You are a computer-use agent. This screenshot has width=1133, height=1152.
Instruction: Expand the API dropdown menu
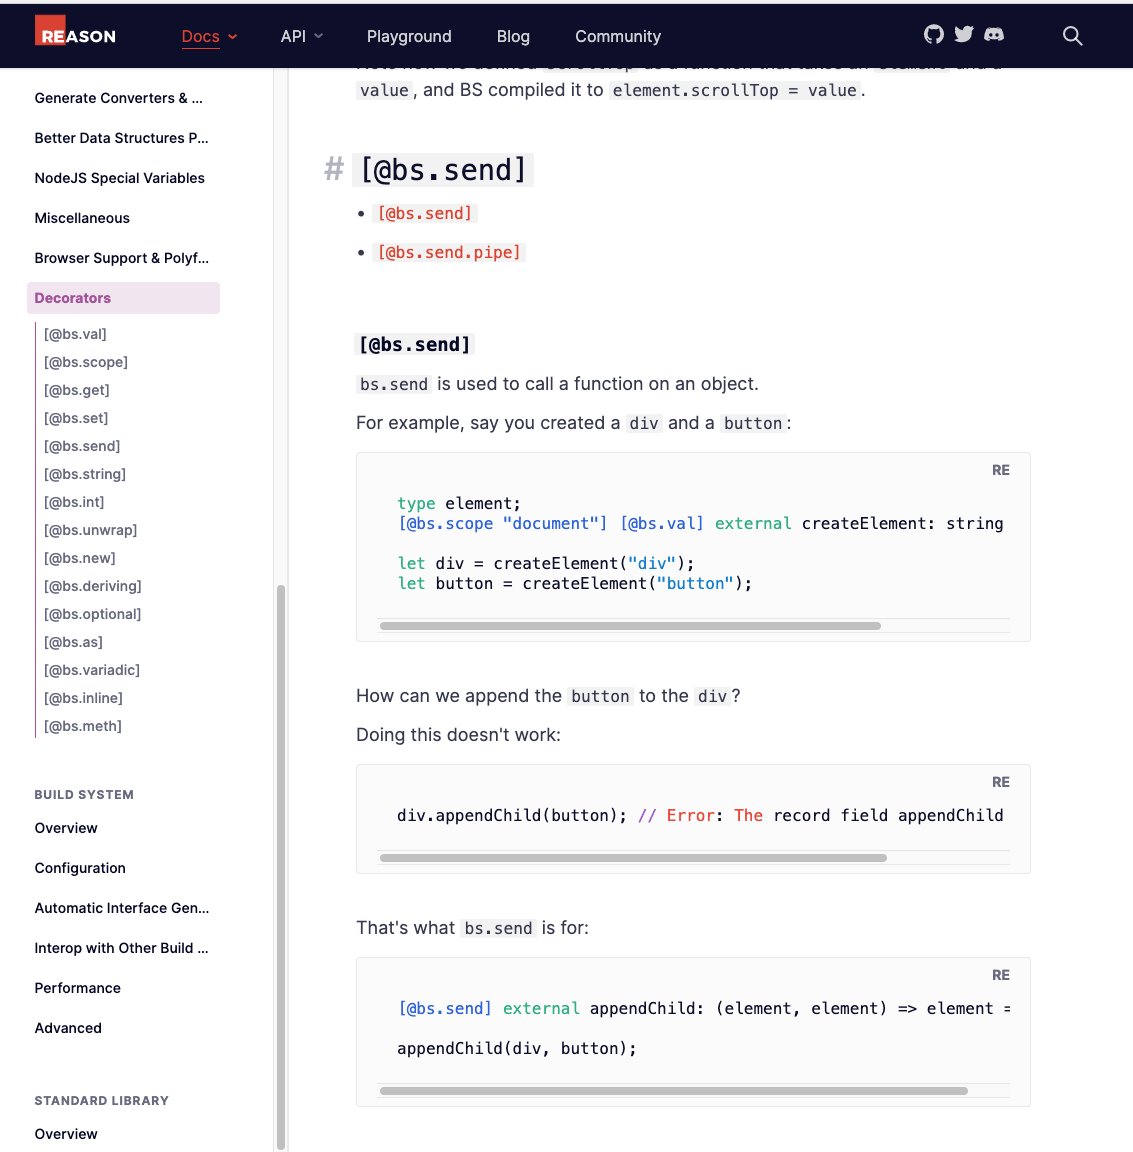coord(301,36)
